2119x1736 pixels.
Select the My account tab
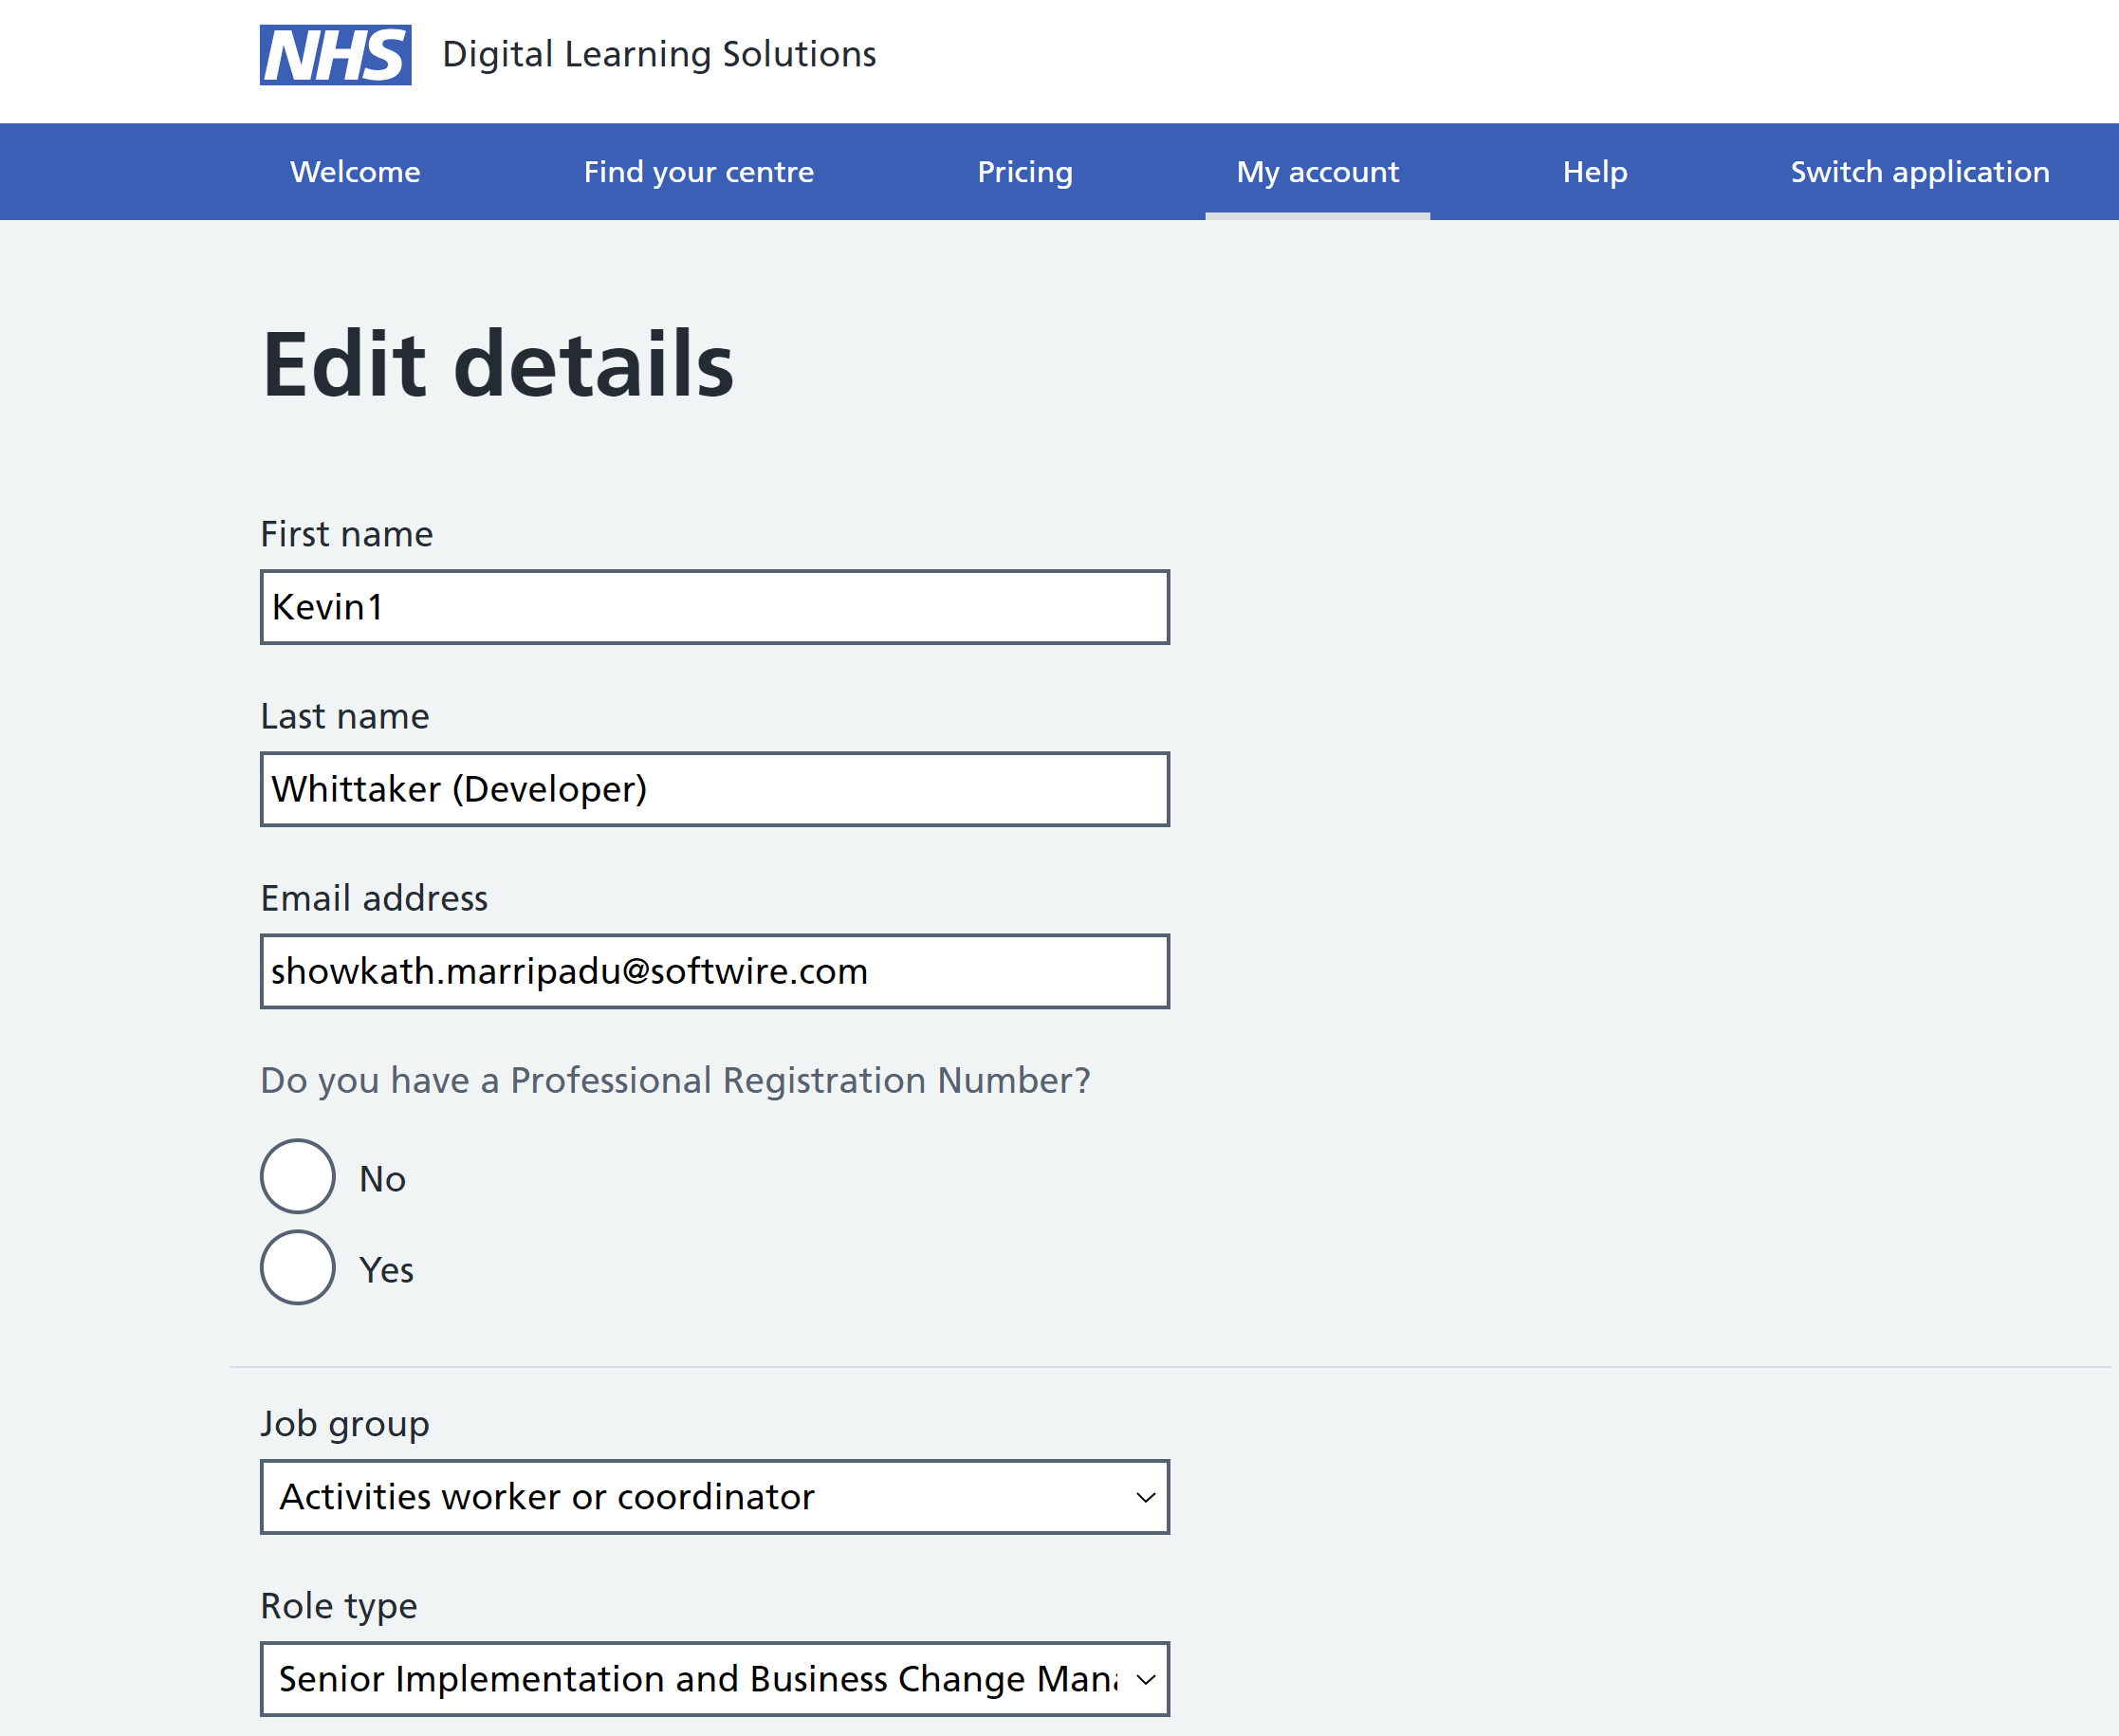coord(1316,172)
